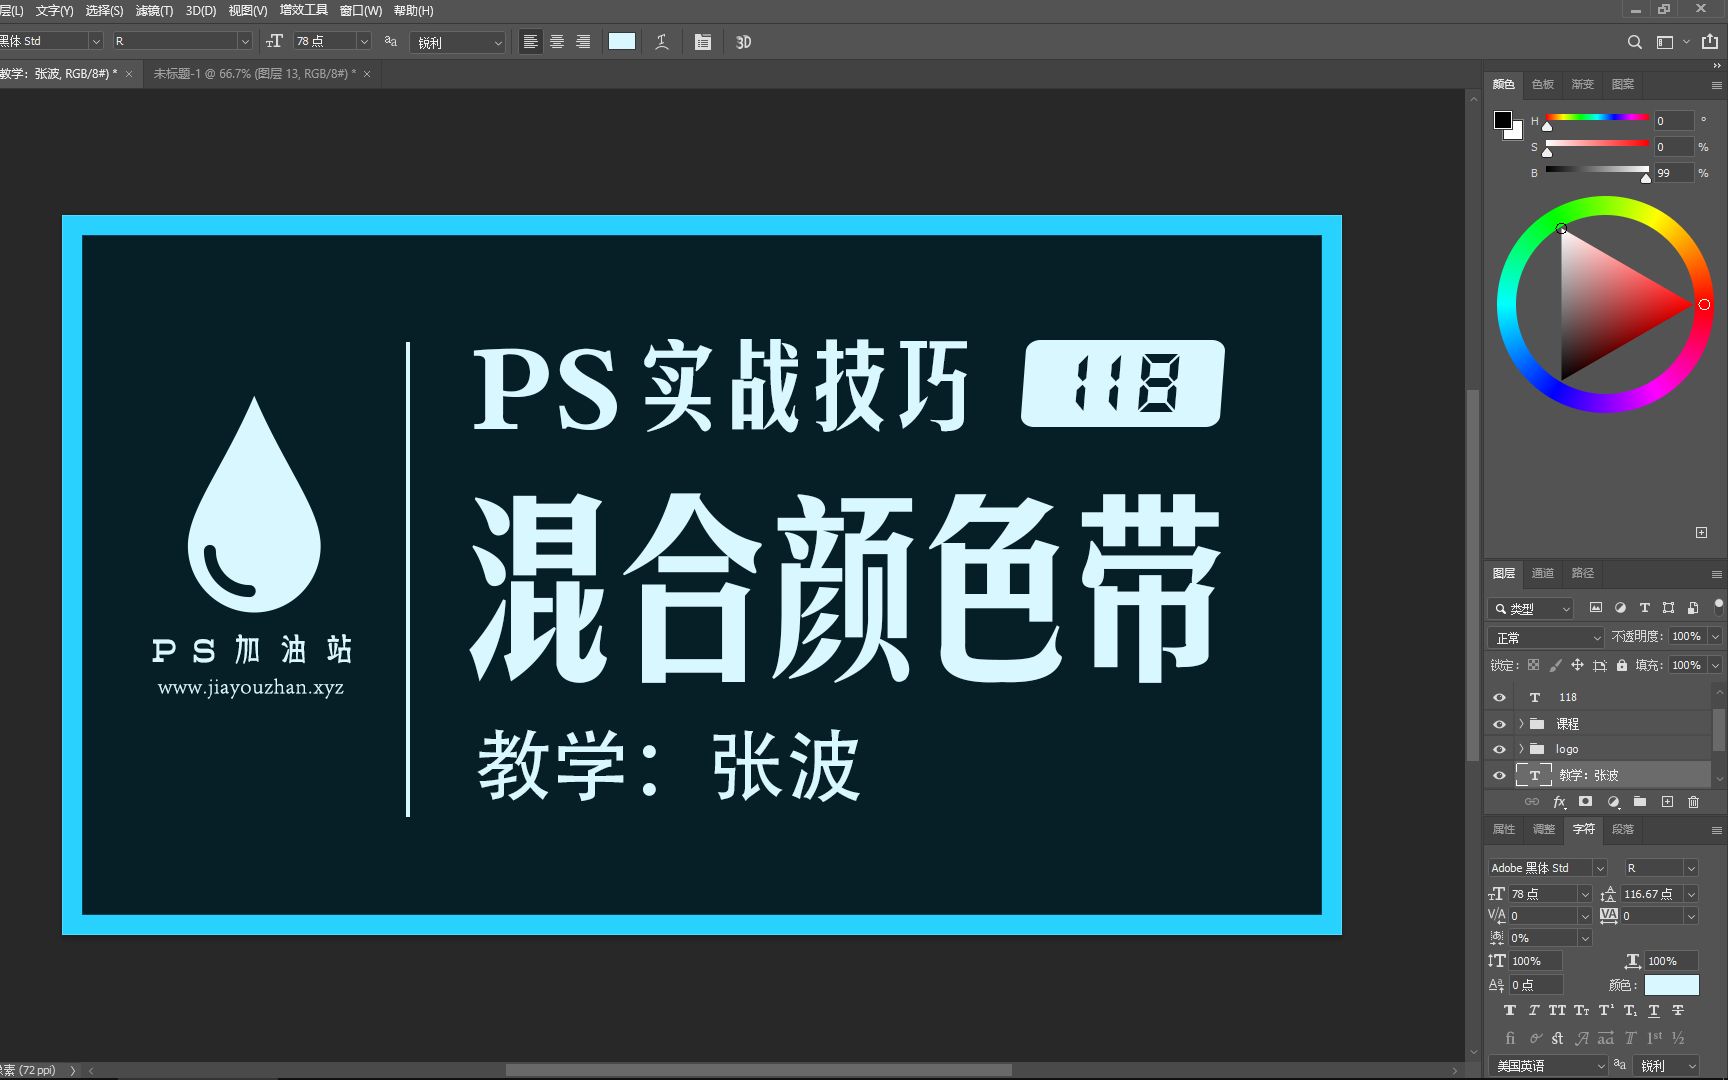Toggle lock position move icon
1728x1080 pixels.
(1577, 665)
